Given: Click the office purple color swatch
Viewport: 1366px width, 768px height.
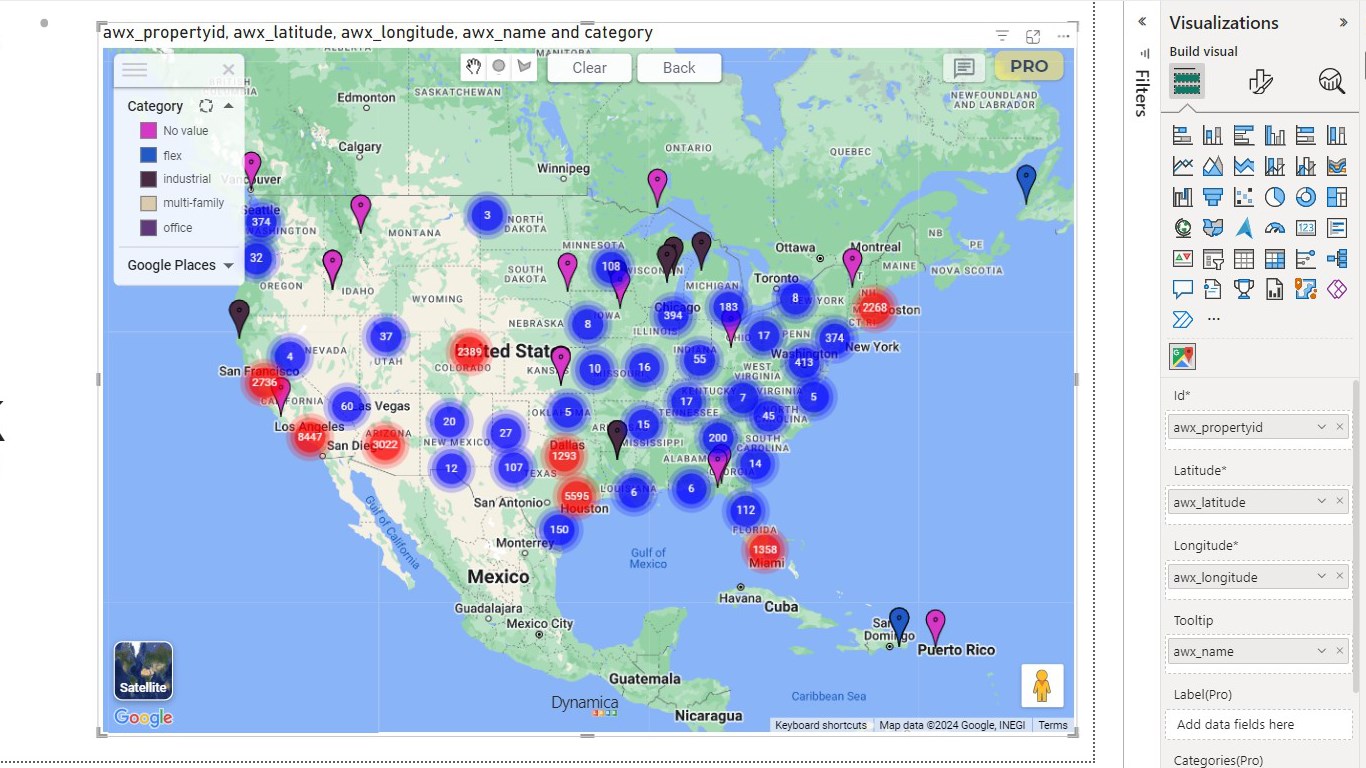Looking at the screenshot, I should click(x=148, y=228).
